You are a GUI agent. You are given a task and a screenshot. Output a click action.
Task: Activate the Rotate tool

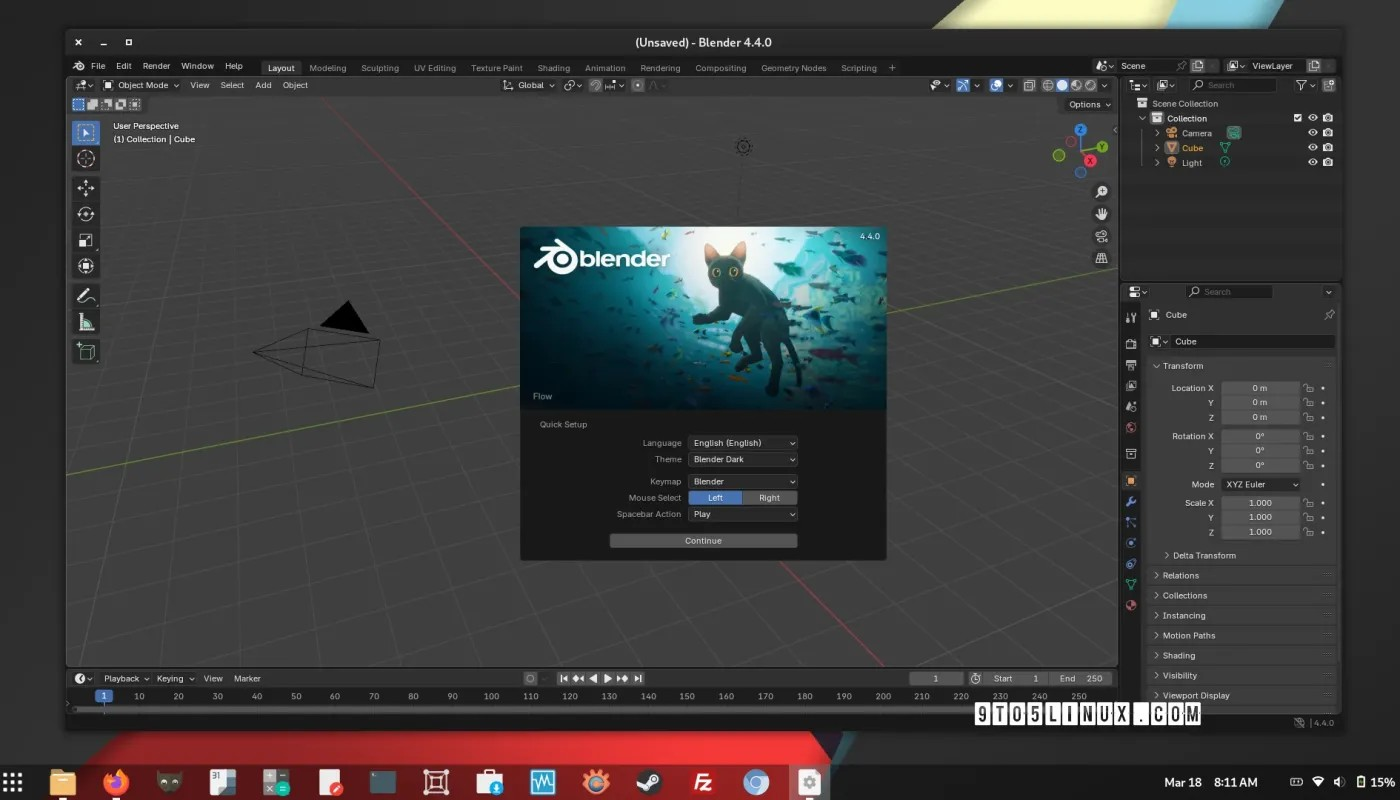(x=86, y=213)
